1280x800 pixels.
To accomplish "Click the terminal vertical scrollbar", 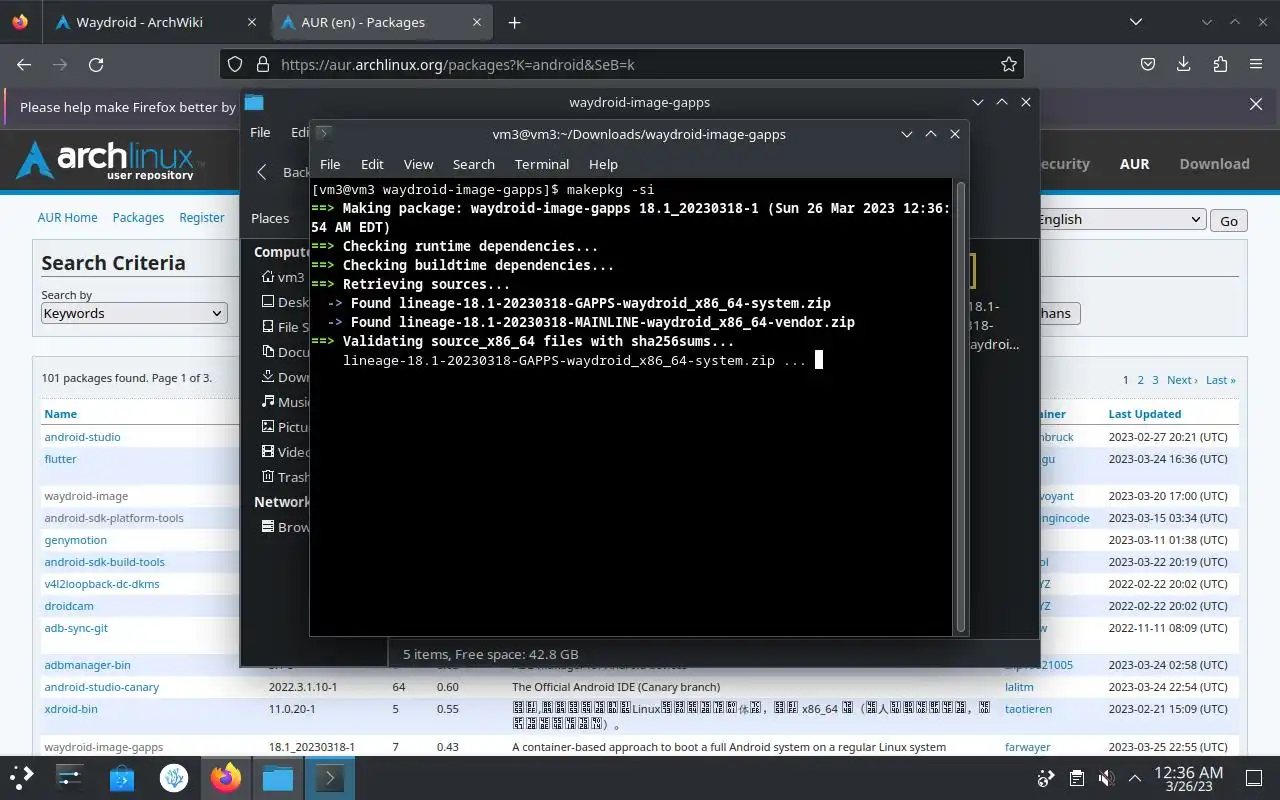I will coord(961,407).
